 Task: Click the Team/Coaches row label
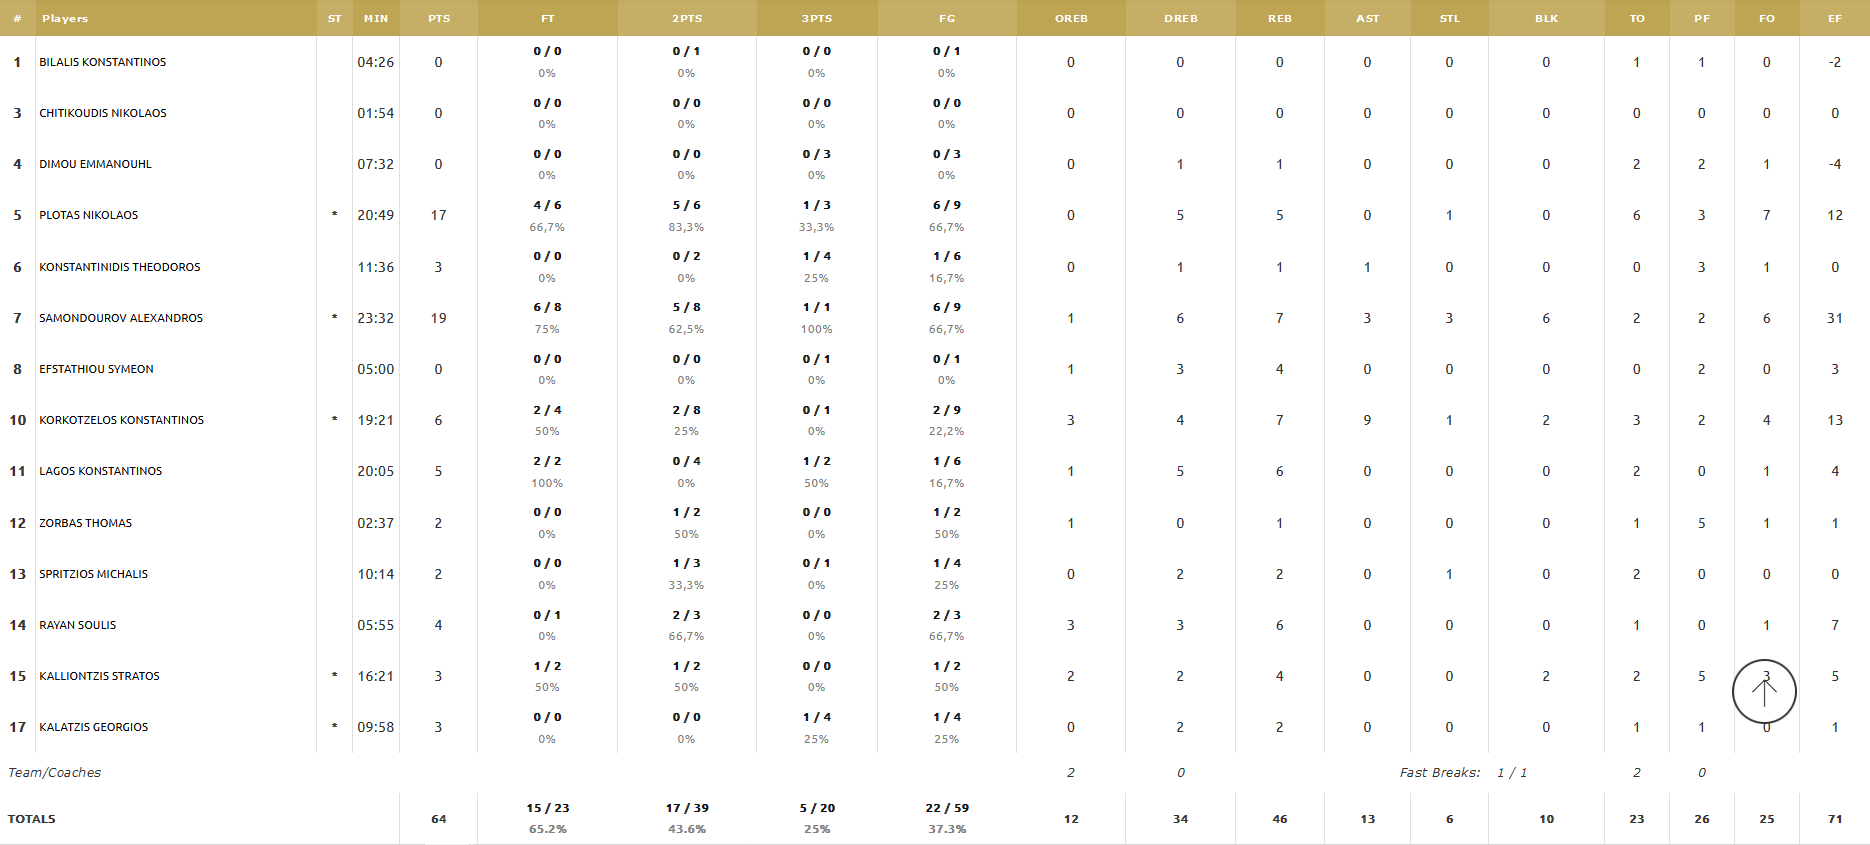(55, 773)
